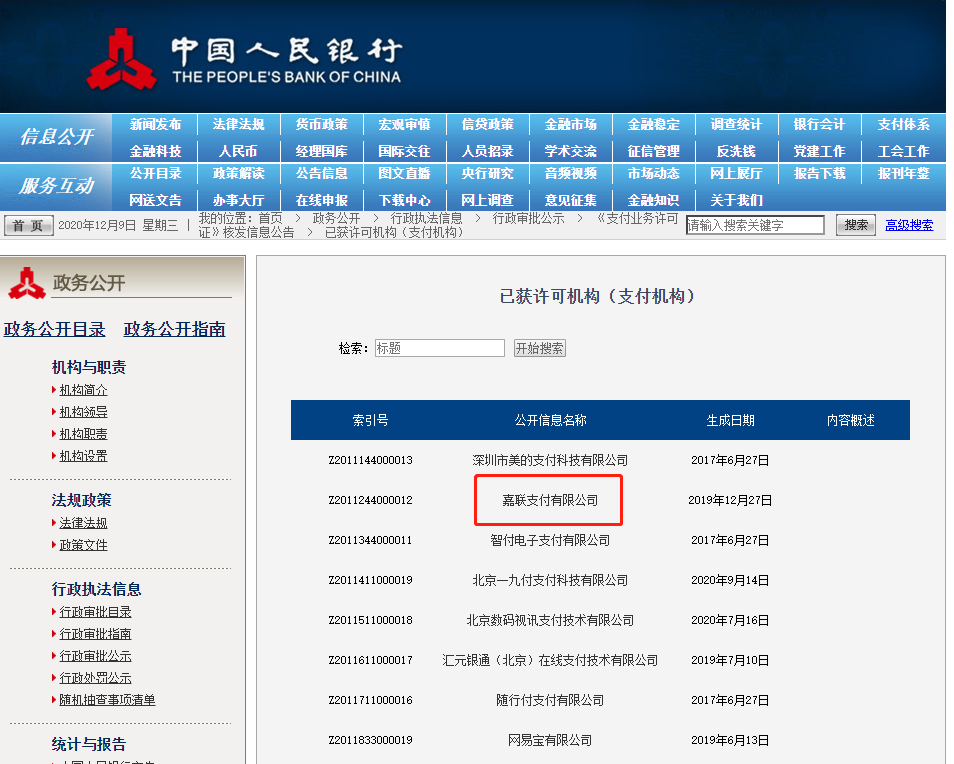Viewport: 954px width, 764px height.
Task: Click index number Z2011611000017
Action: point(371,660)
